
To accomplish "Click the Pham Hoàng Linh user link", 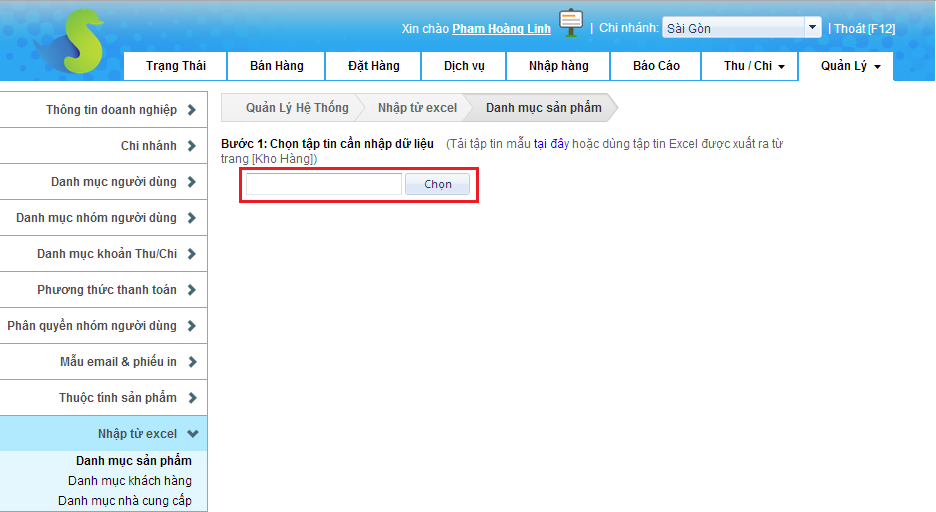I will [x=501, y=29].
